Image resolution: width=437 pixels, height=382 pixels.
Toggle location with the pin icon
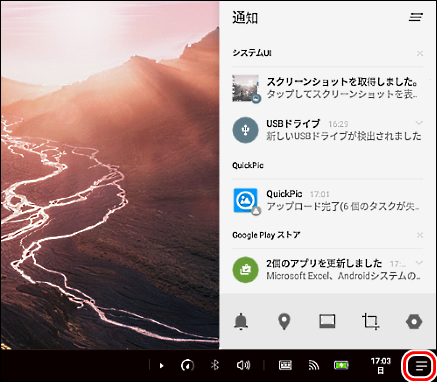pyautogui.click(x=284, y=322)
